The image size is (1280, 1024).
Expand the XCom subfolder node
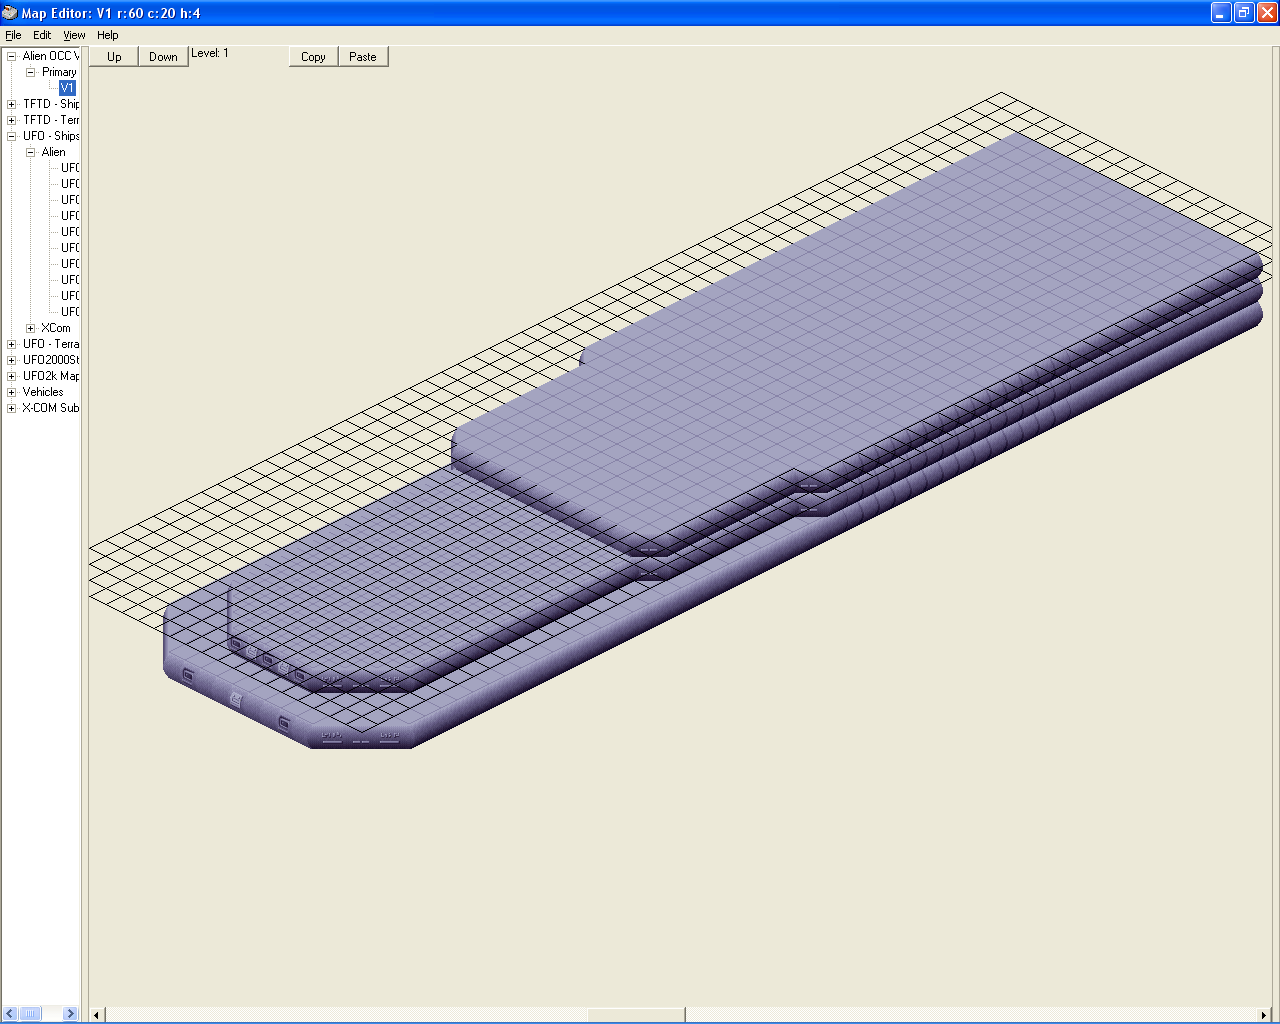(30, 328)
